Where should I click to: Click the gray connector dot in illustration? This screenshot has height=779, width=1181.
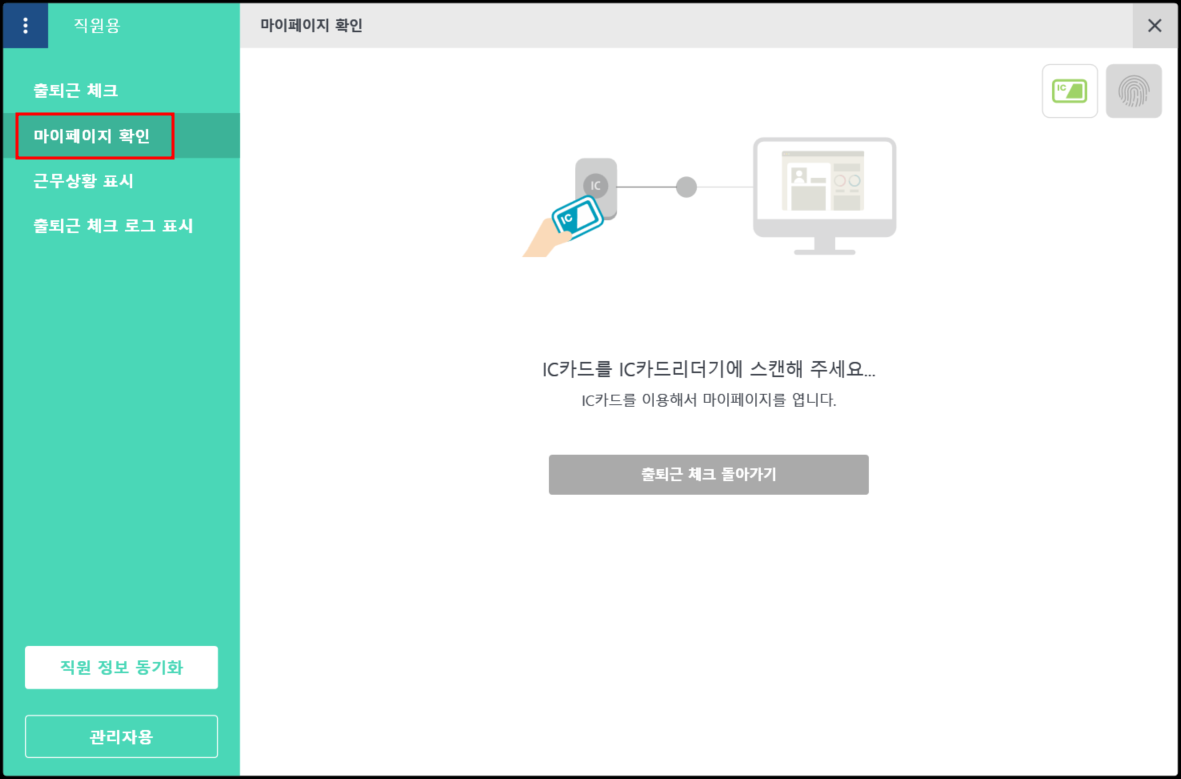686,187
